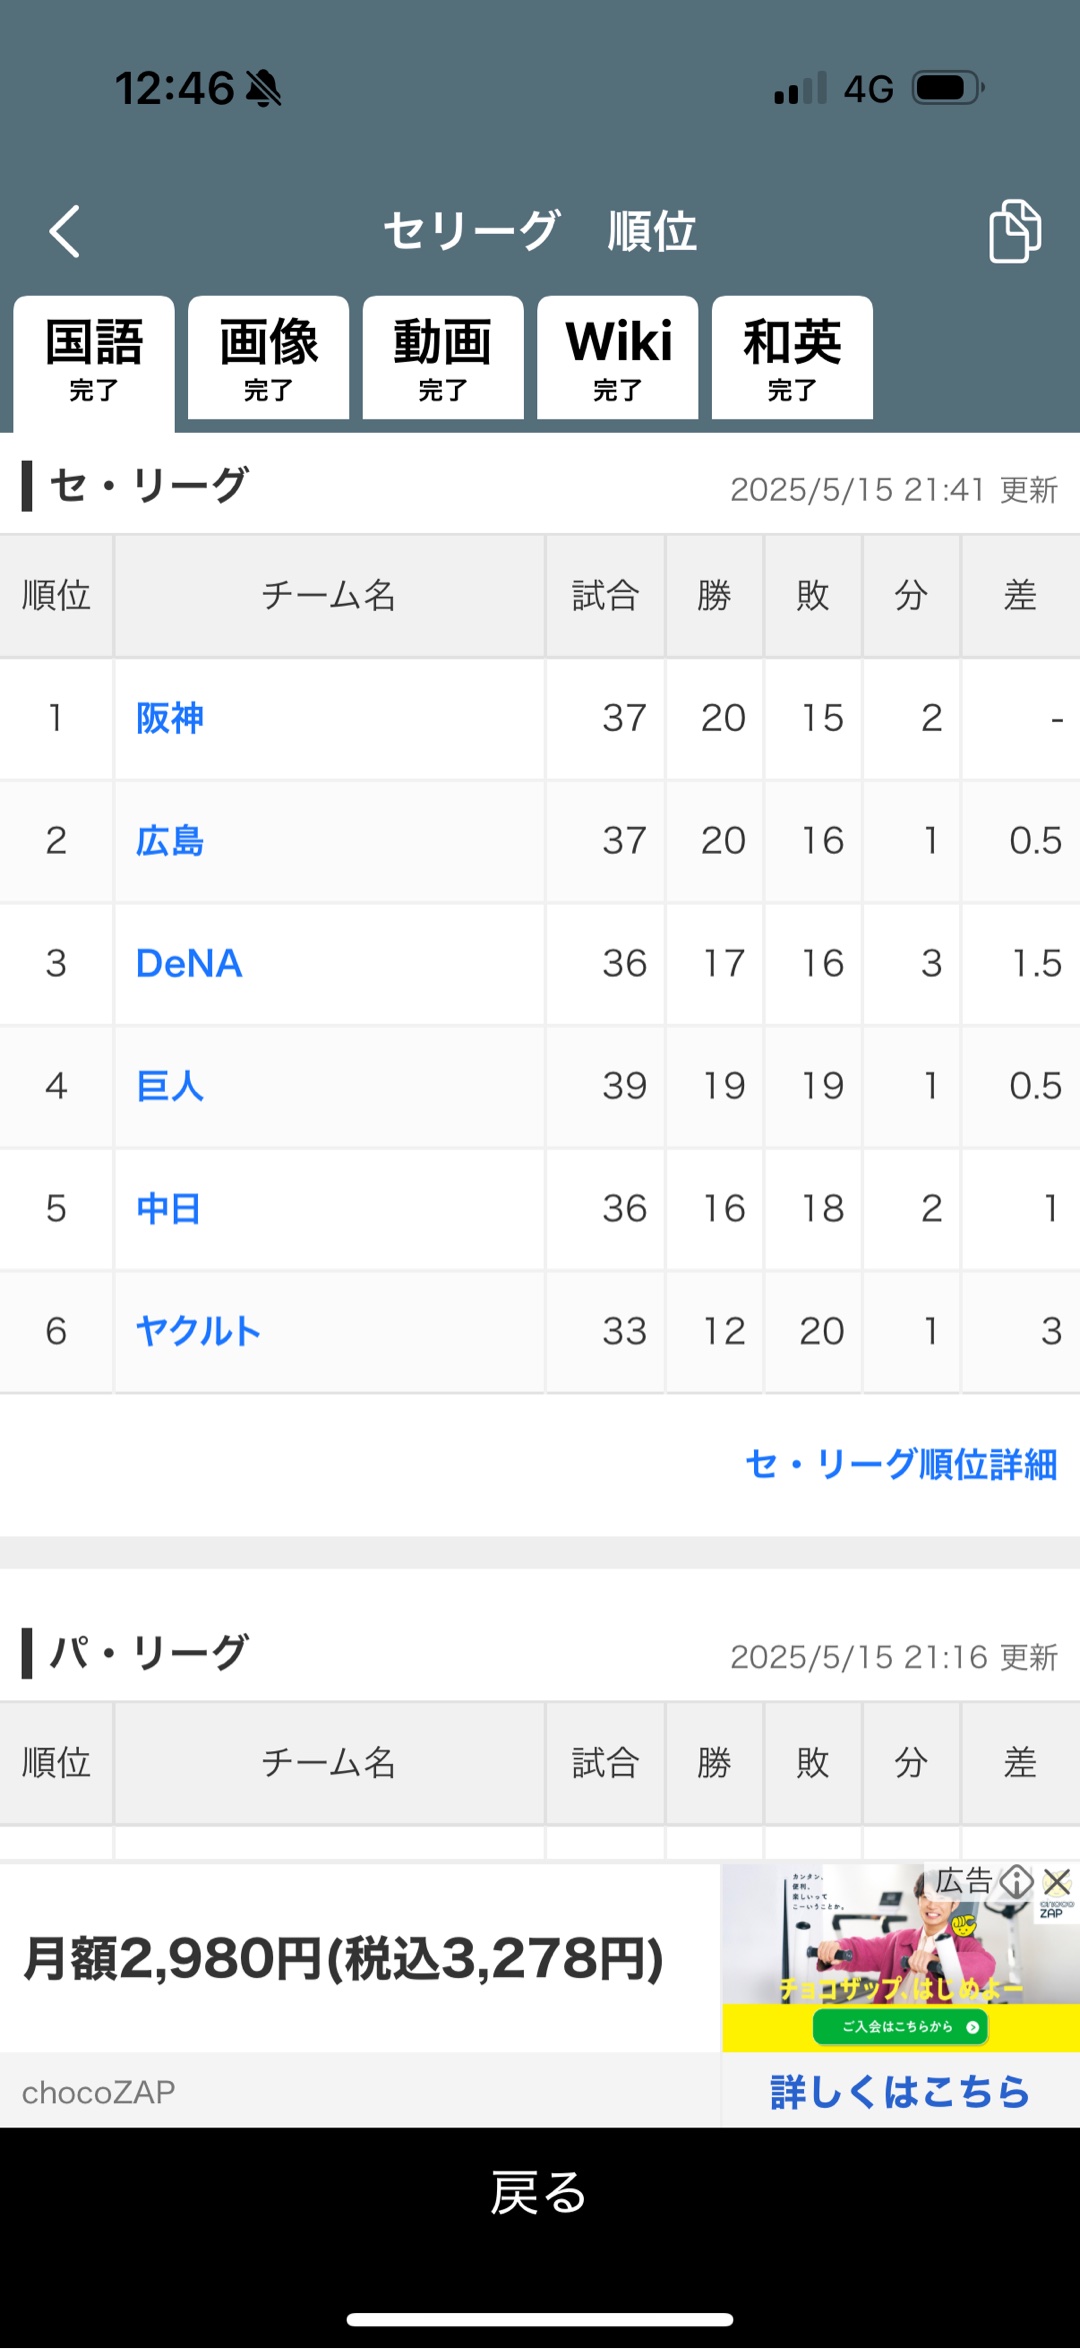The height and width of the screenshot is (2349, 1080).
Task: Close the chocoZAP ad with X icon
Action: [x=1057, y=1881]
